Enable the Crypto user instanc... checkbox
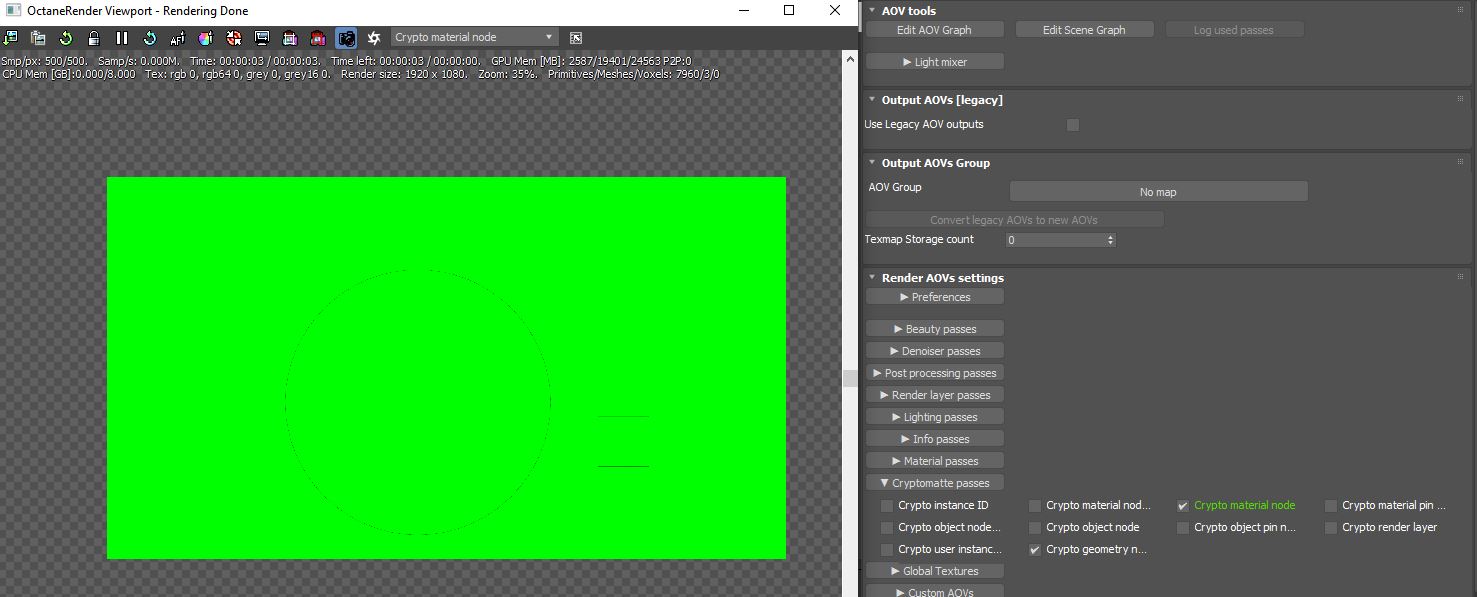The image size is (1477, 597). coord(887,550)
